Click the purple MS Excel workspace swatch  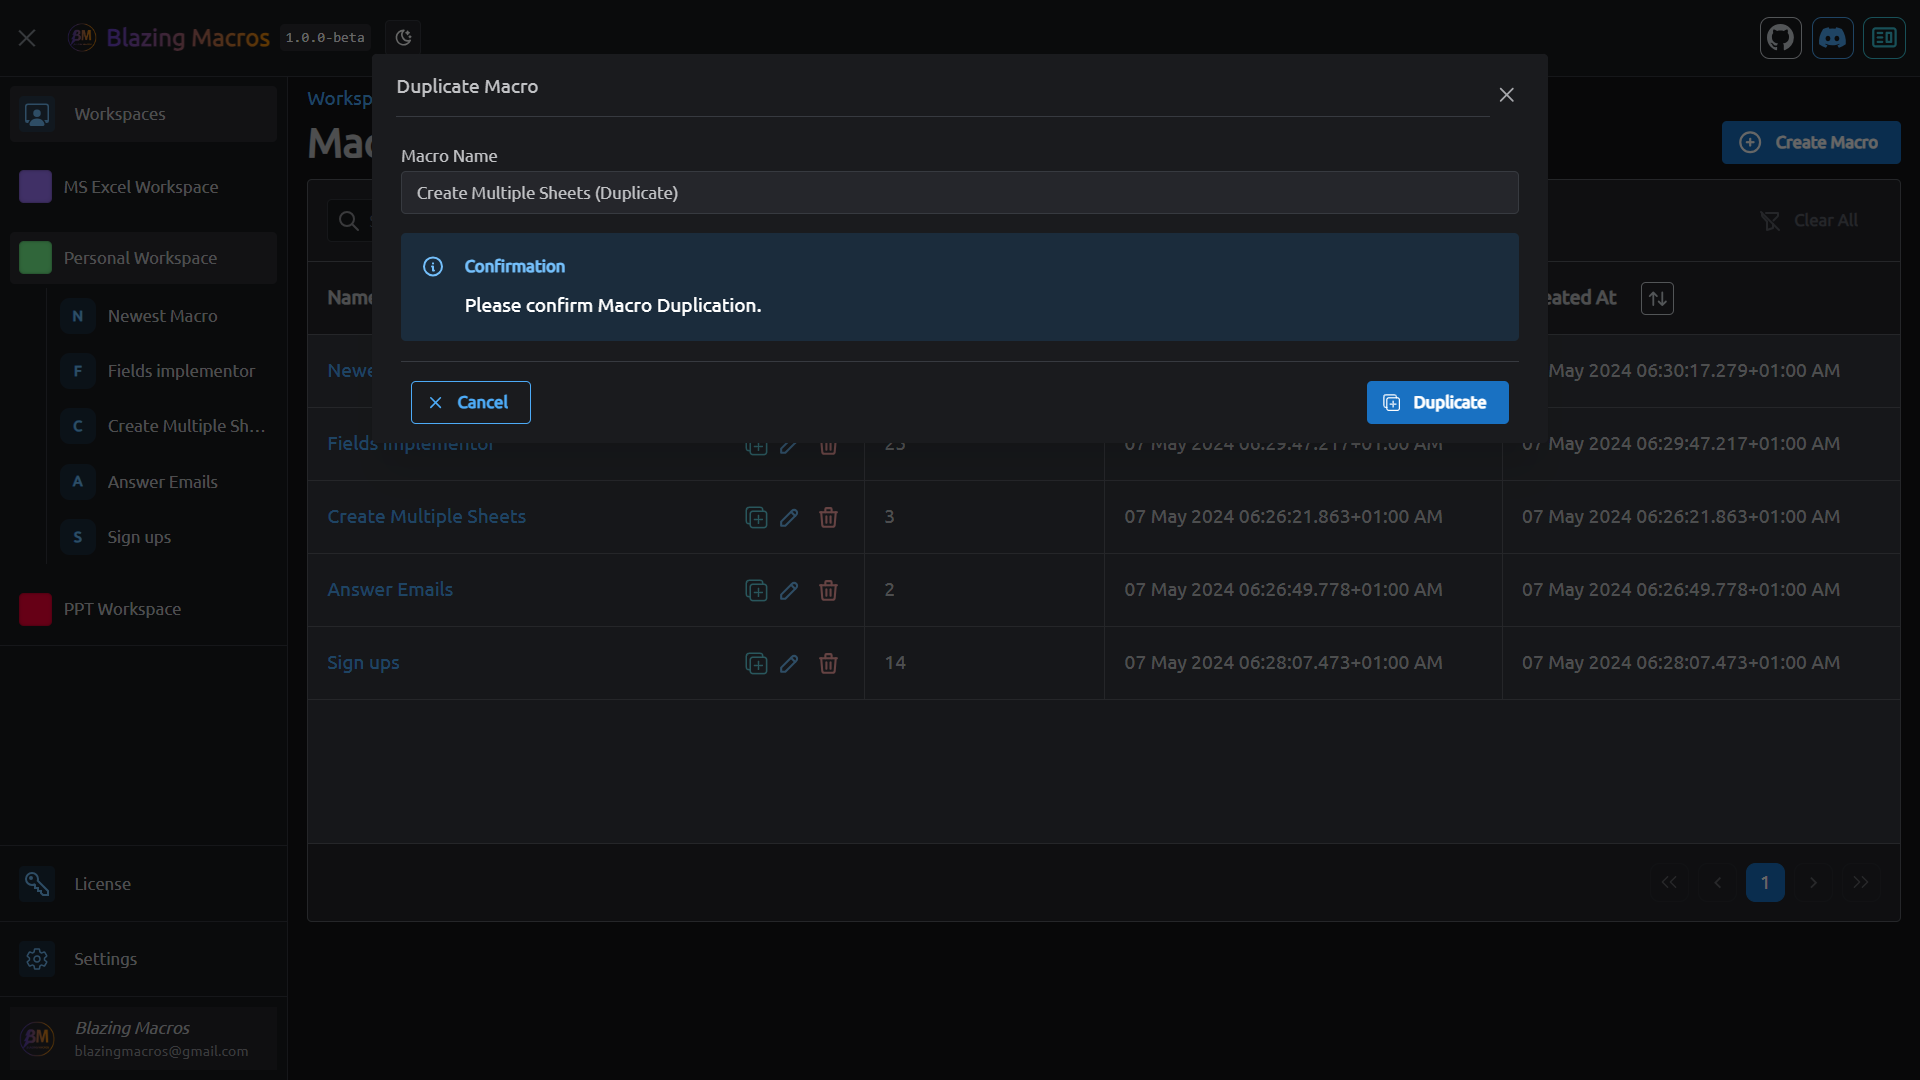[x=35, y=187]
